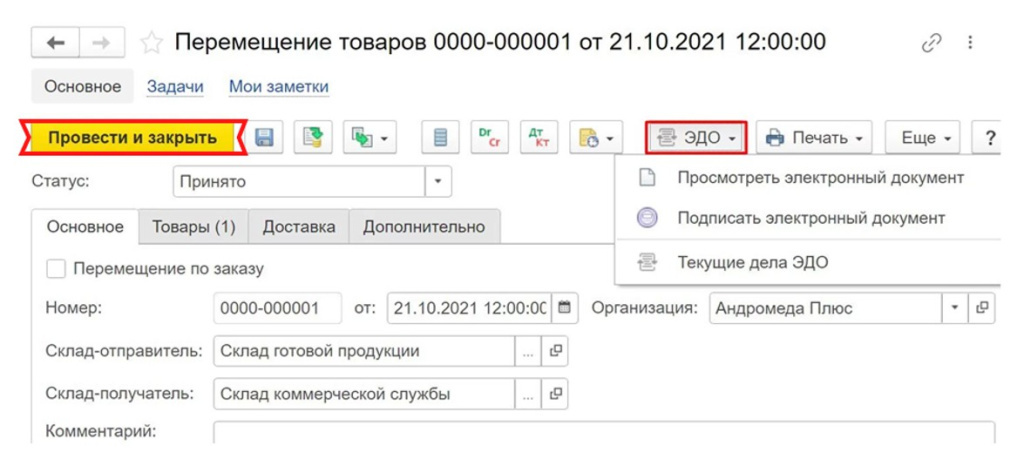Screen dimensions: 1024x466
Task: Open the calendar picker icon for date
Action: coord(564,308)
